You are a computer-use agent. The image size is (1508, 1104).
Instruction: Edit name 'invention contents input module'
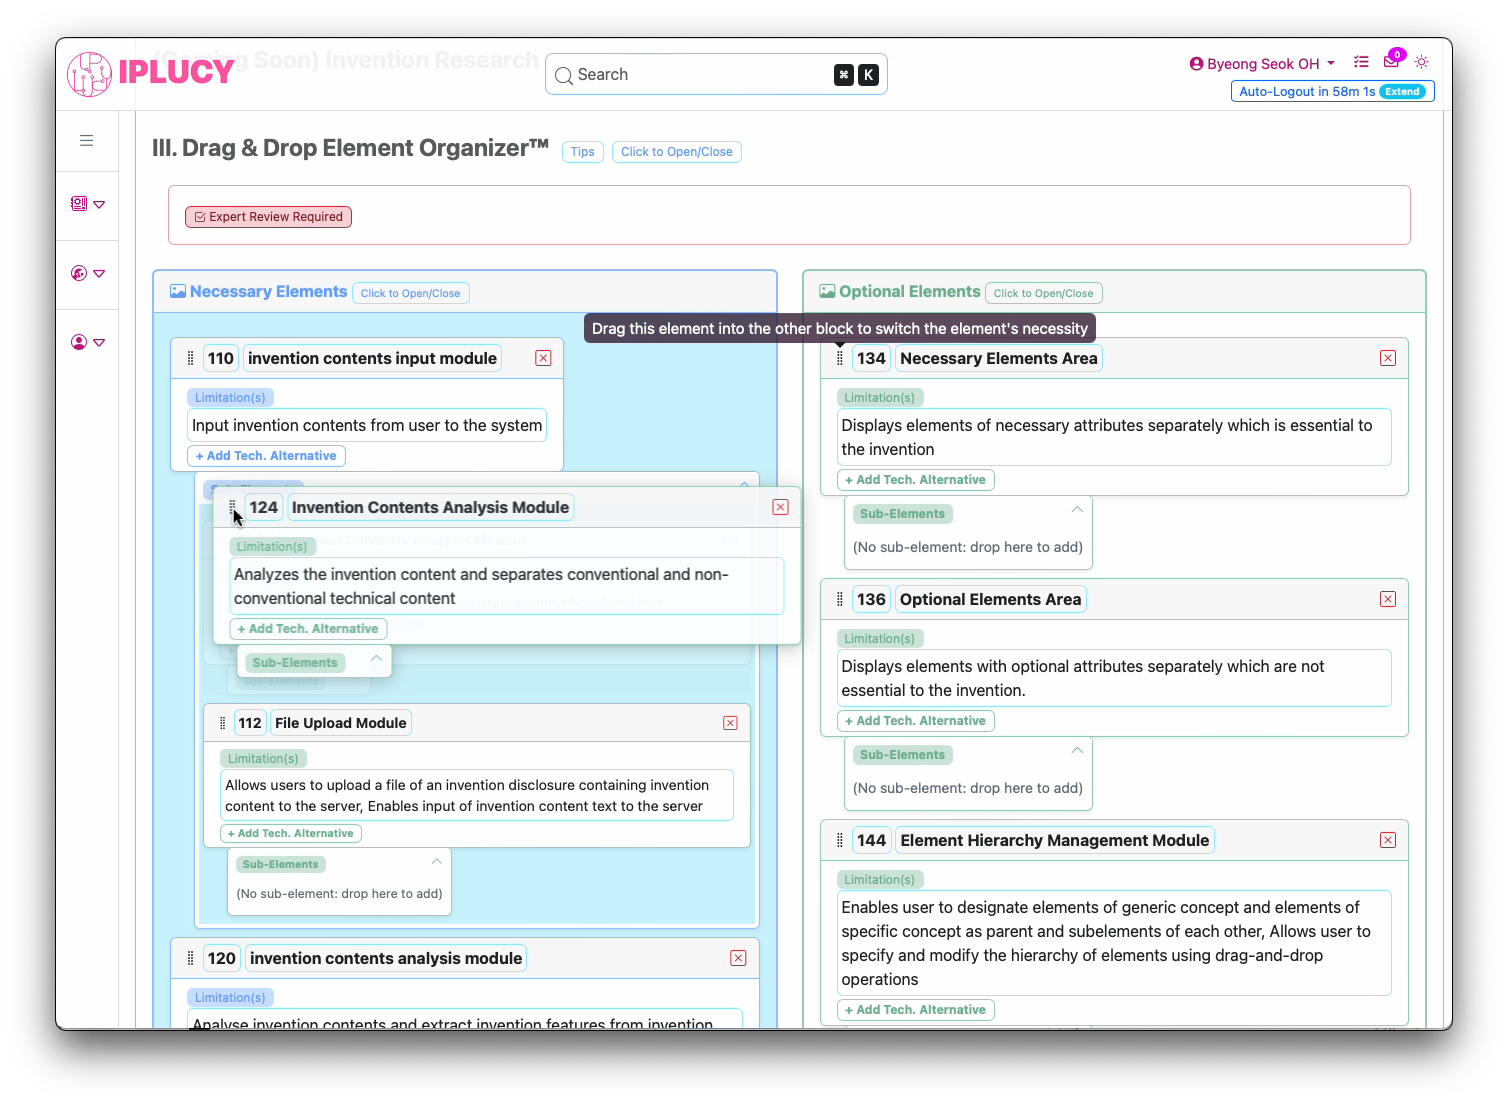pyautogui.click(x=372, y=358)
